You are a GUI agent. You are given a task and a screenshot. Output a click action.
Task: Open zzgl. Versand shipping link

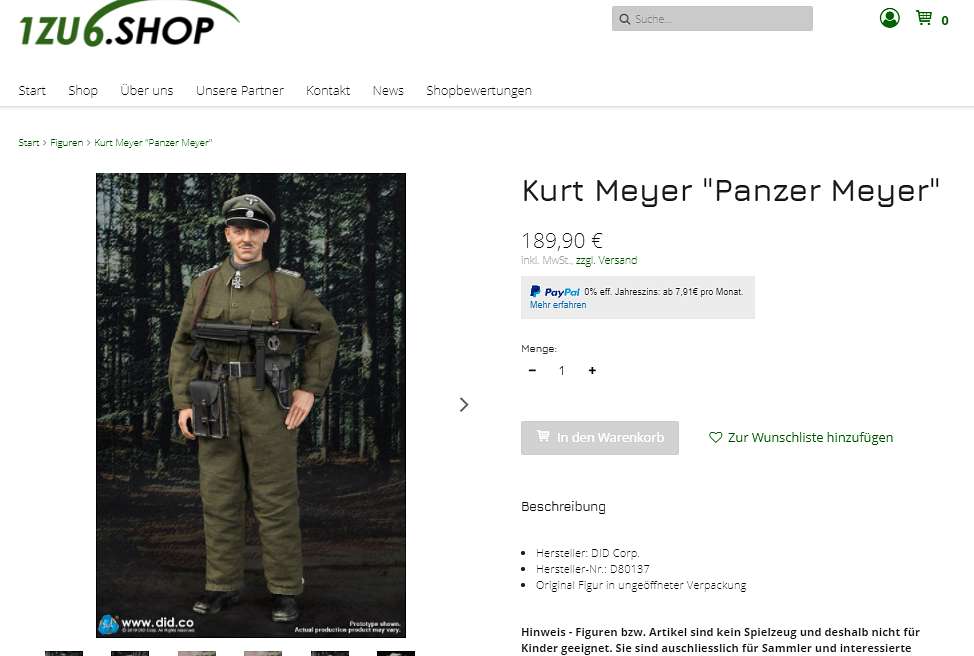point(606,260)
